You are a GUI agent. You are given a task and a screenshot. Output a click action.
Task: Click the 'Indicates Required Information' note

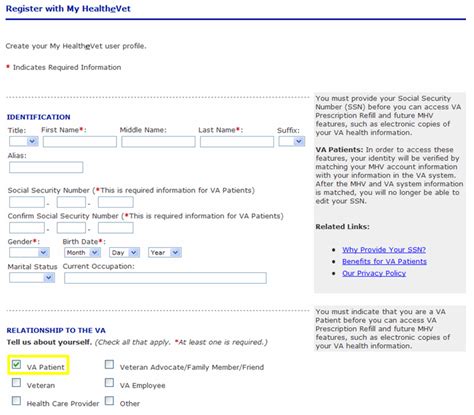tap(67, 67)
